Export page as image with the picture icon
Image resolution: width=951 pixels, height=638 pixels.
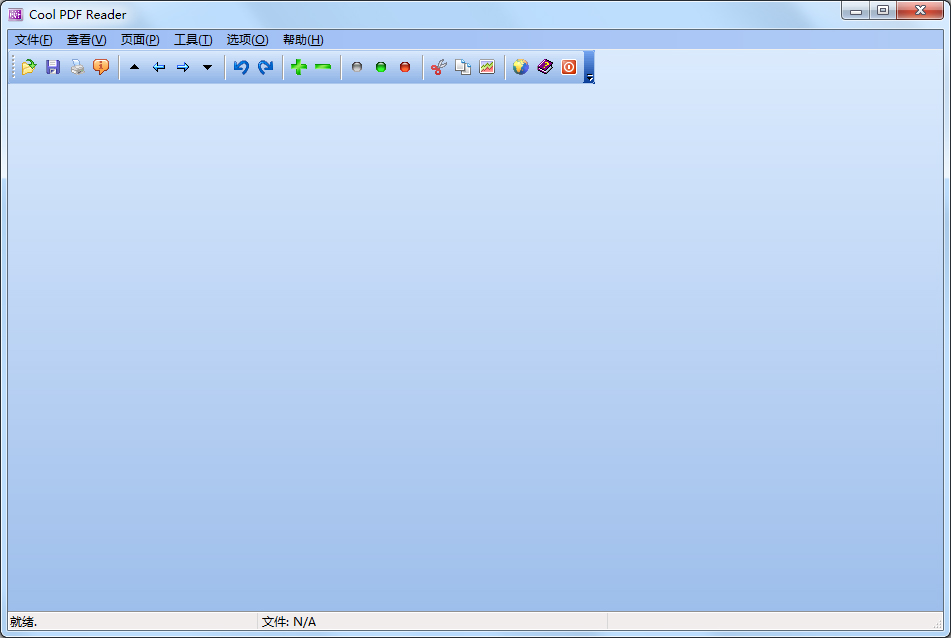point(486,67)
